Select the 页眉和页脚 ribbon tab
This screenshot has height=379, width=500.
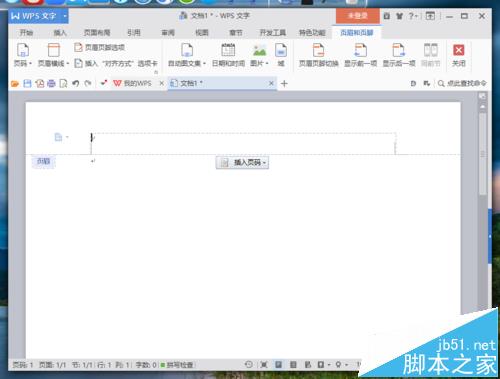(356, 33)
